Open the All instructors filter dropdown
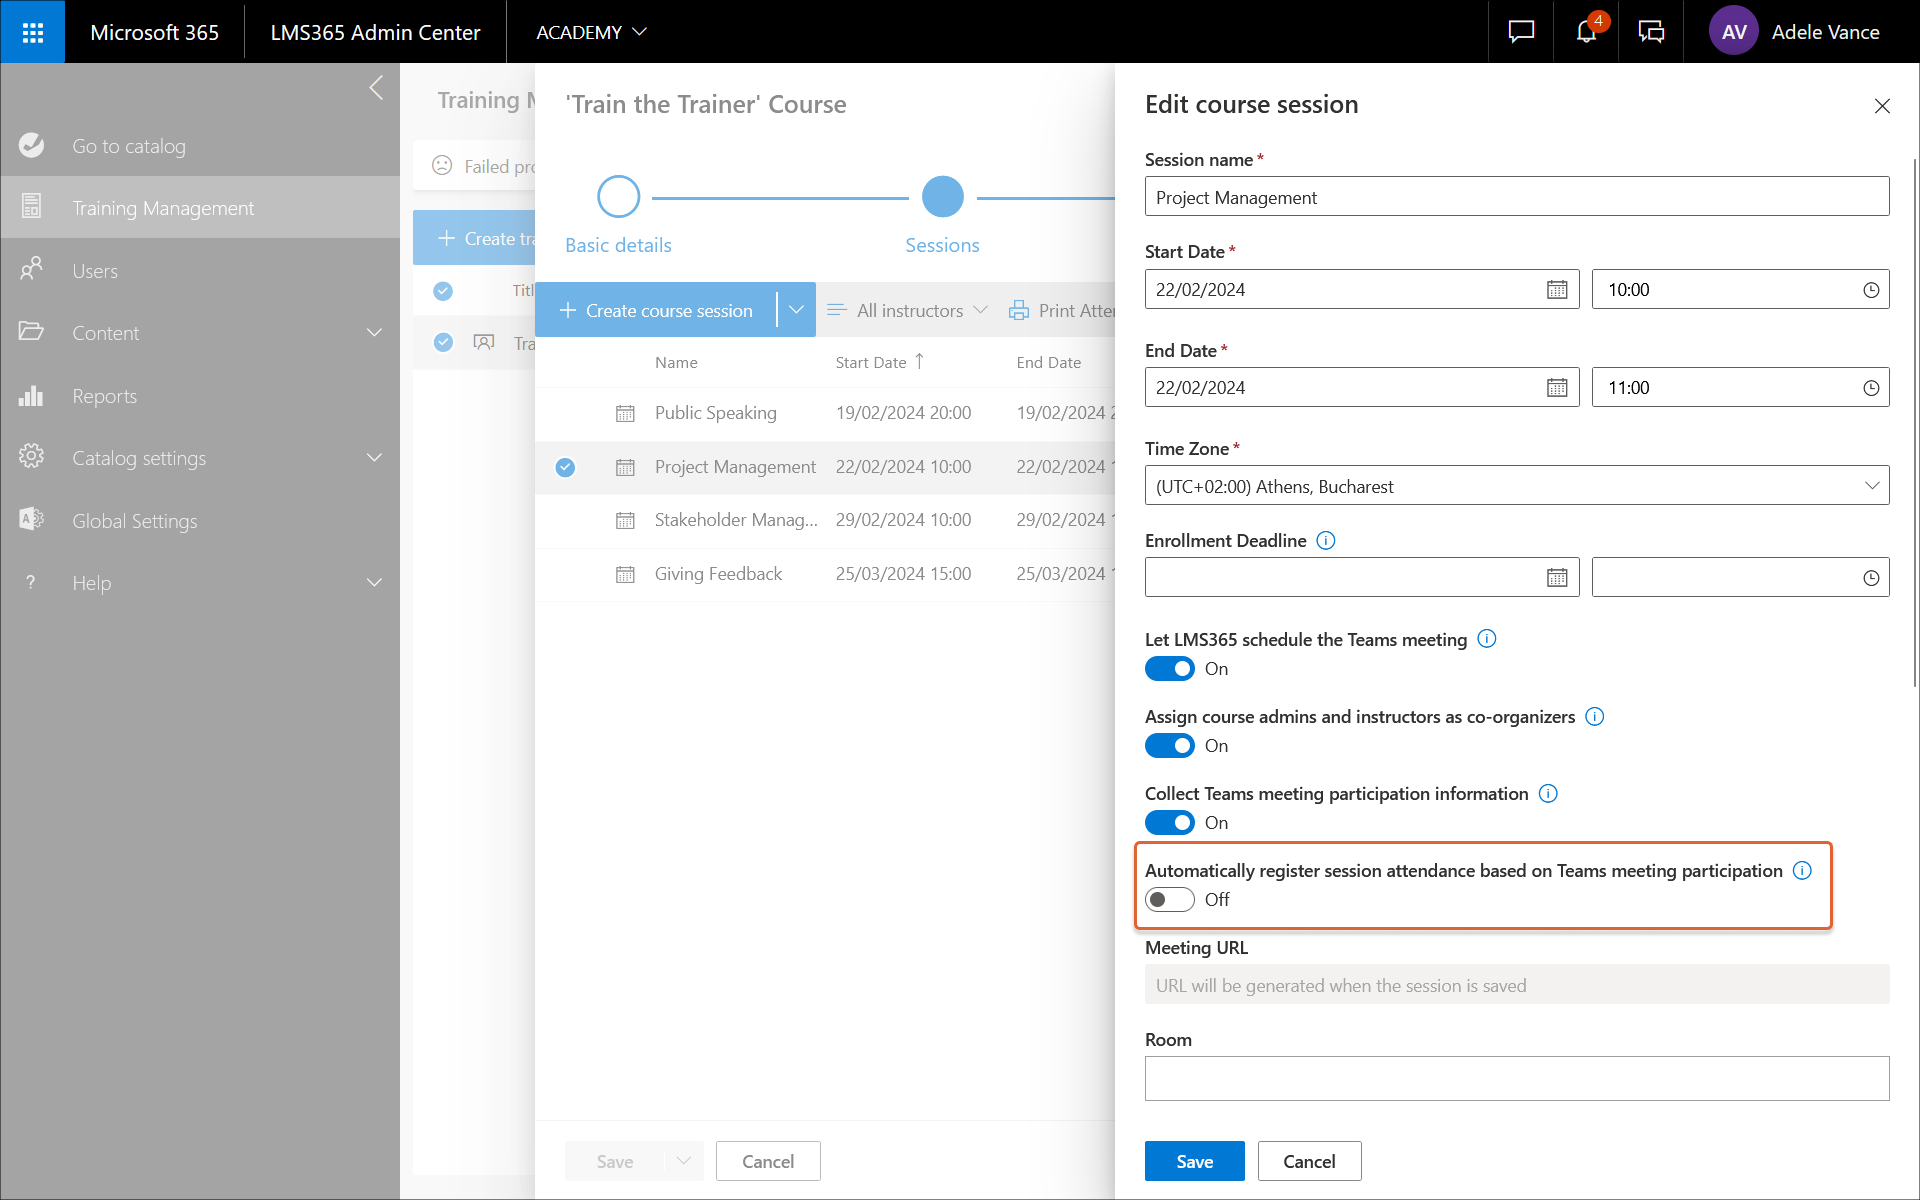 (x=908, y=311)
